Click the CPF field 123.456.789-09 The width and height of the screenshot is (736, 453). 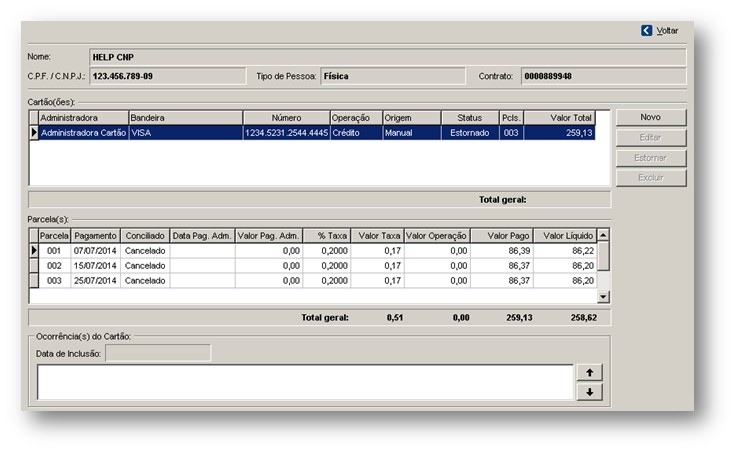(x=168, y=76)
